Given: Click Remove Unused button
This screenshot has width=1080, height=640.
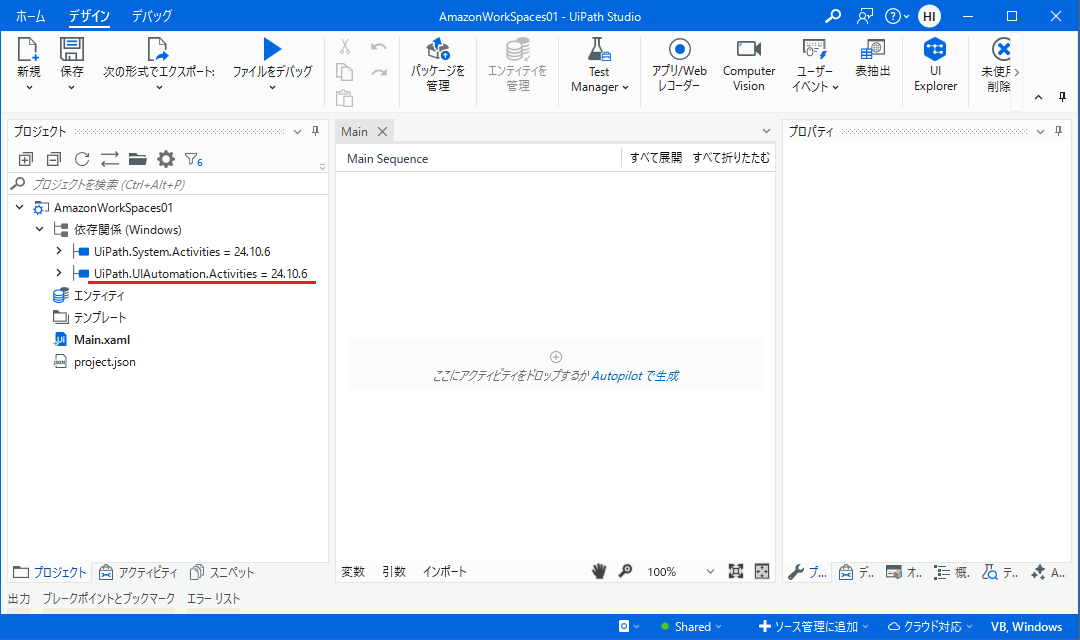Looking at the screenshot, I should tap(999, 65).
